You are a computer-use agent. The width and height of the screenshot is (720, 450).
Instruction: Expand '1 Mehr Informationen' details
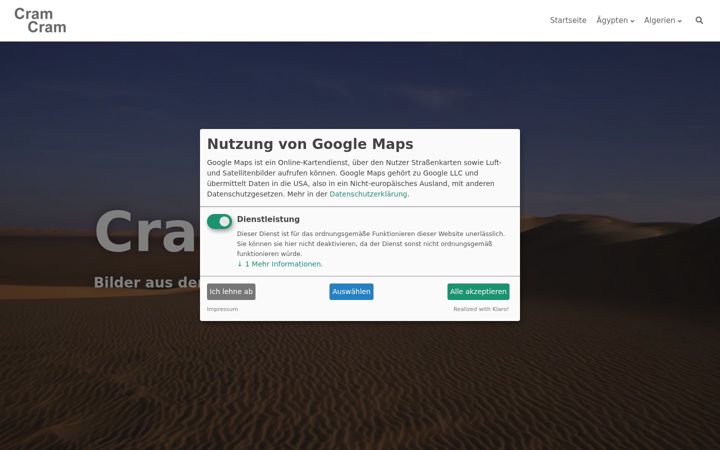[280, 264]
